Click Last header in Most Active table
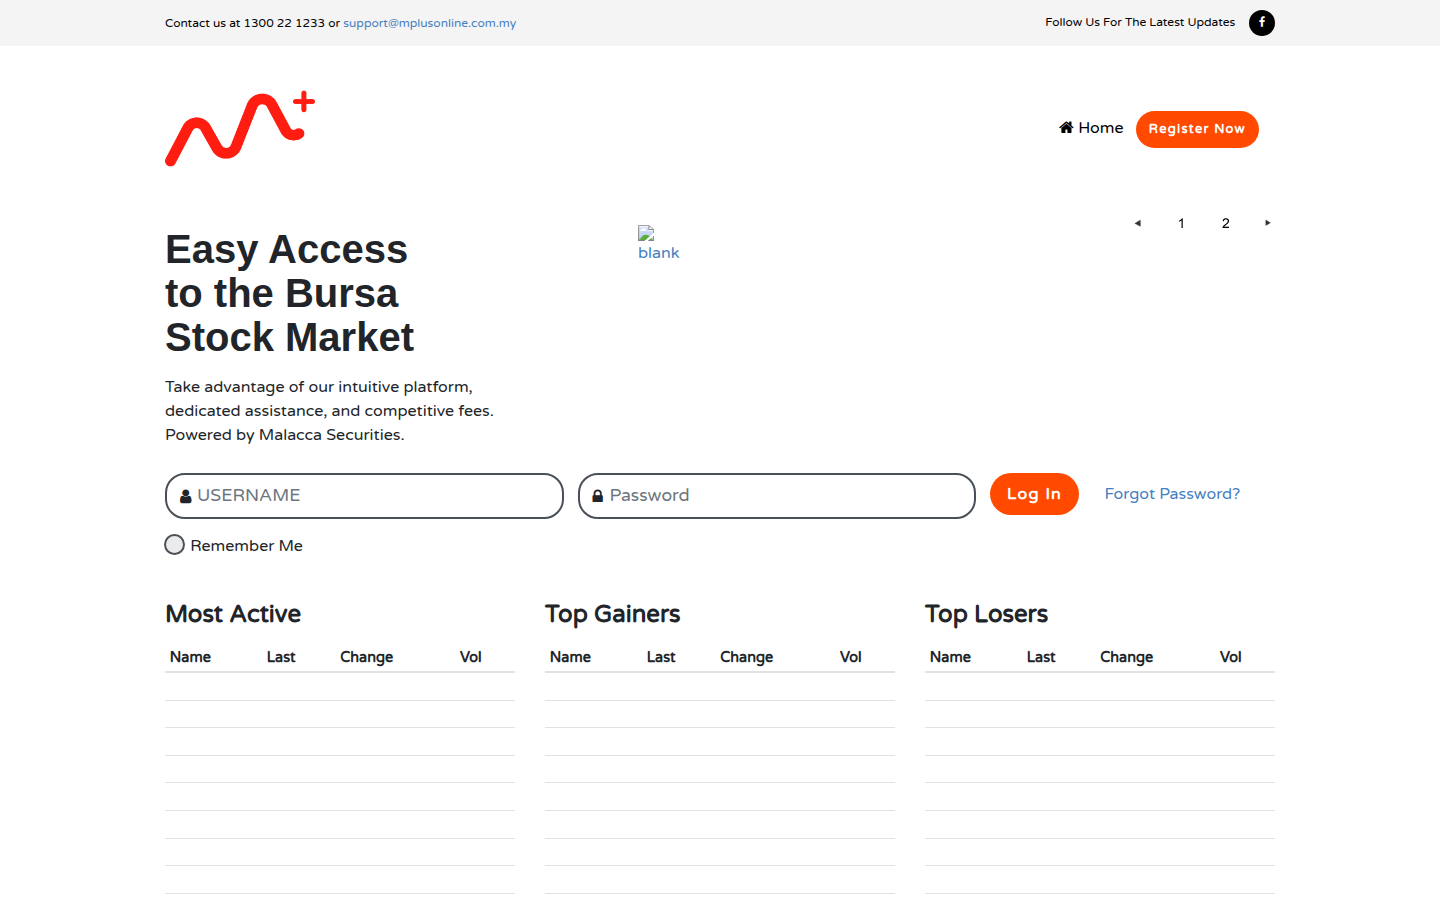Viewport: 1440px width, 900px height. [281, 657]
